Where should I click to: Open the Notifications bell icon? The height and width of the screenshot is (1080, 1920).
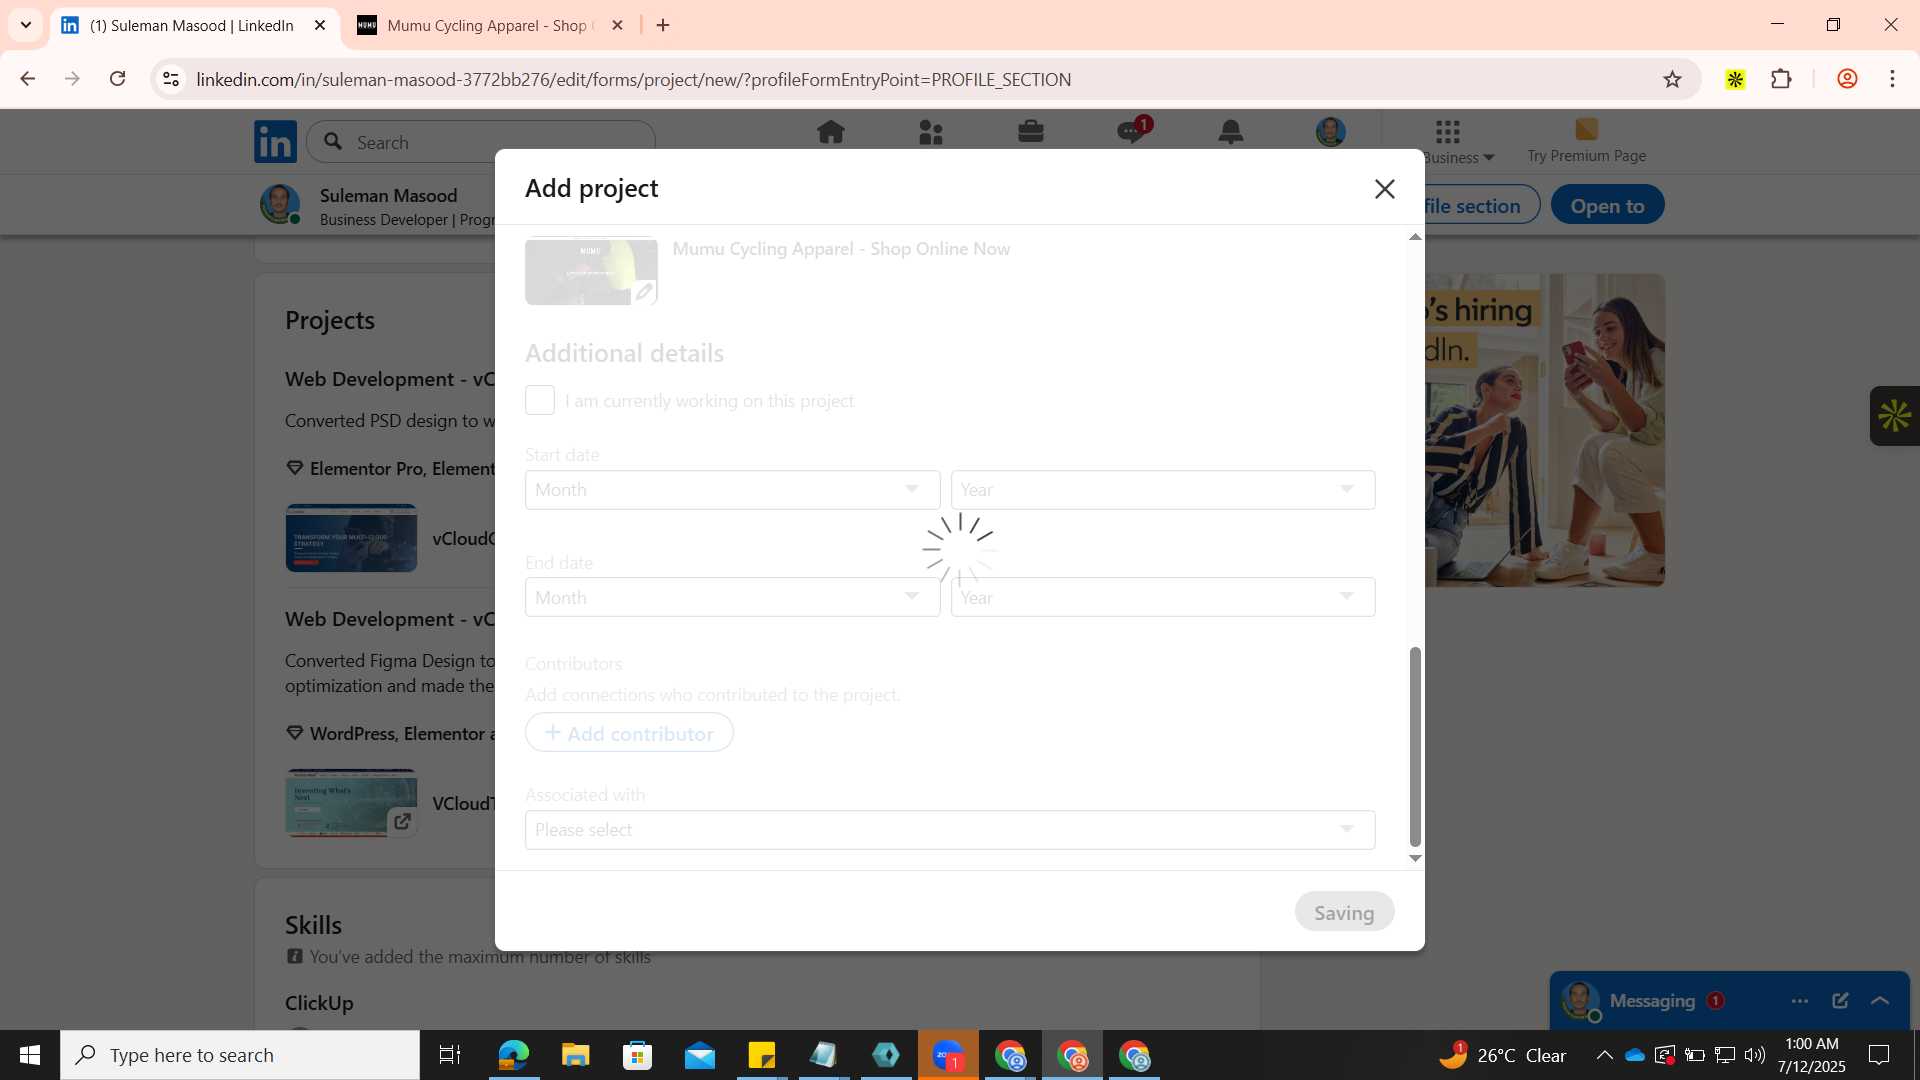tap(1230, 132)
